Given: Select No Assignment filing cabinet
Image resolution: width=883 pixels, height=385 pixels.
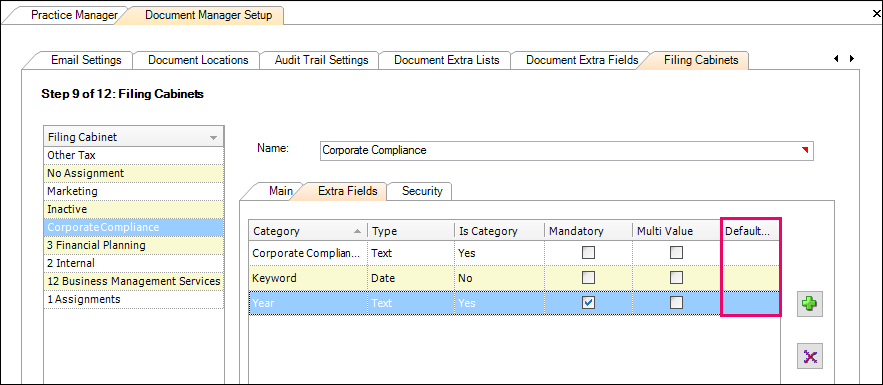Looking at the screenshot, I should [133, 173].
